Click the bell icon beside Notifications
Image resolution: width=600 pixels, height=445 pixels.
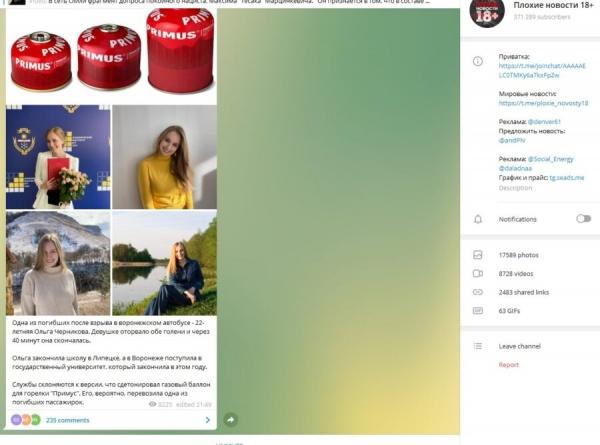click(x=478, y=219)
